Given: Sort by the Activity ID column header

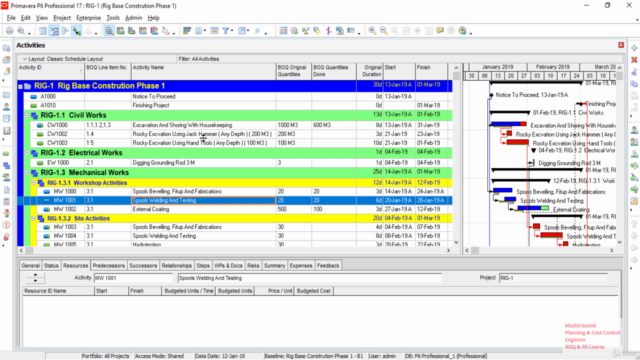Looking at the screenshot, I should pyautogui.click(x=51, y=71).
